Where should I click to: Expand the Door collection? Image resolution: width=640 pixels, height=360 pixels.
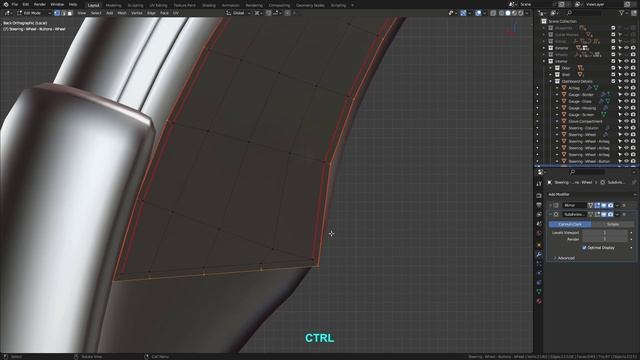pos(551,68)
